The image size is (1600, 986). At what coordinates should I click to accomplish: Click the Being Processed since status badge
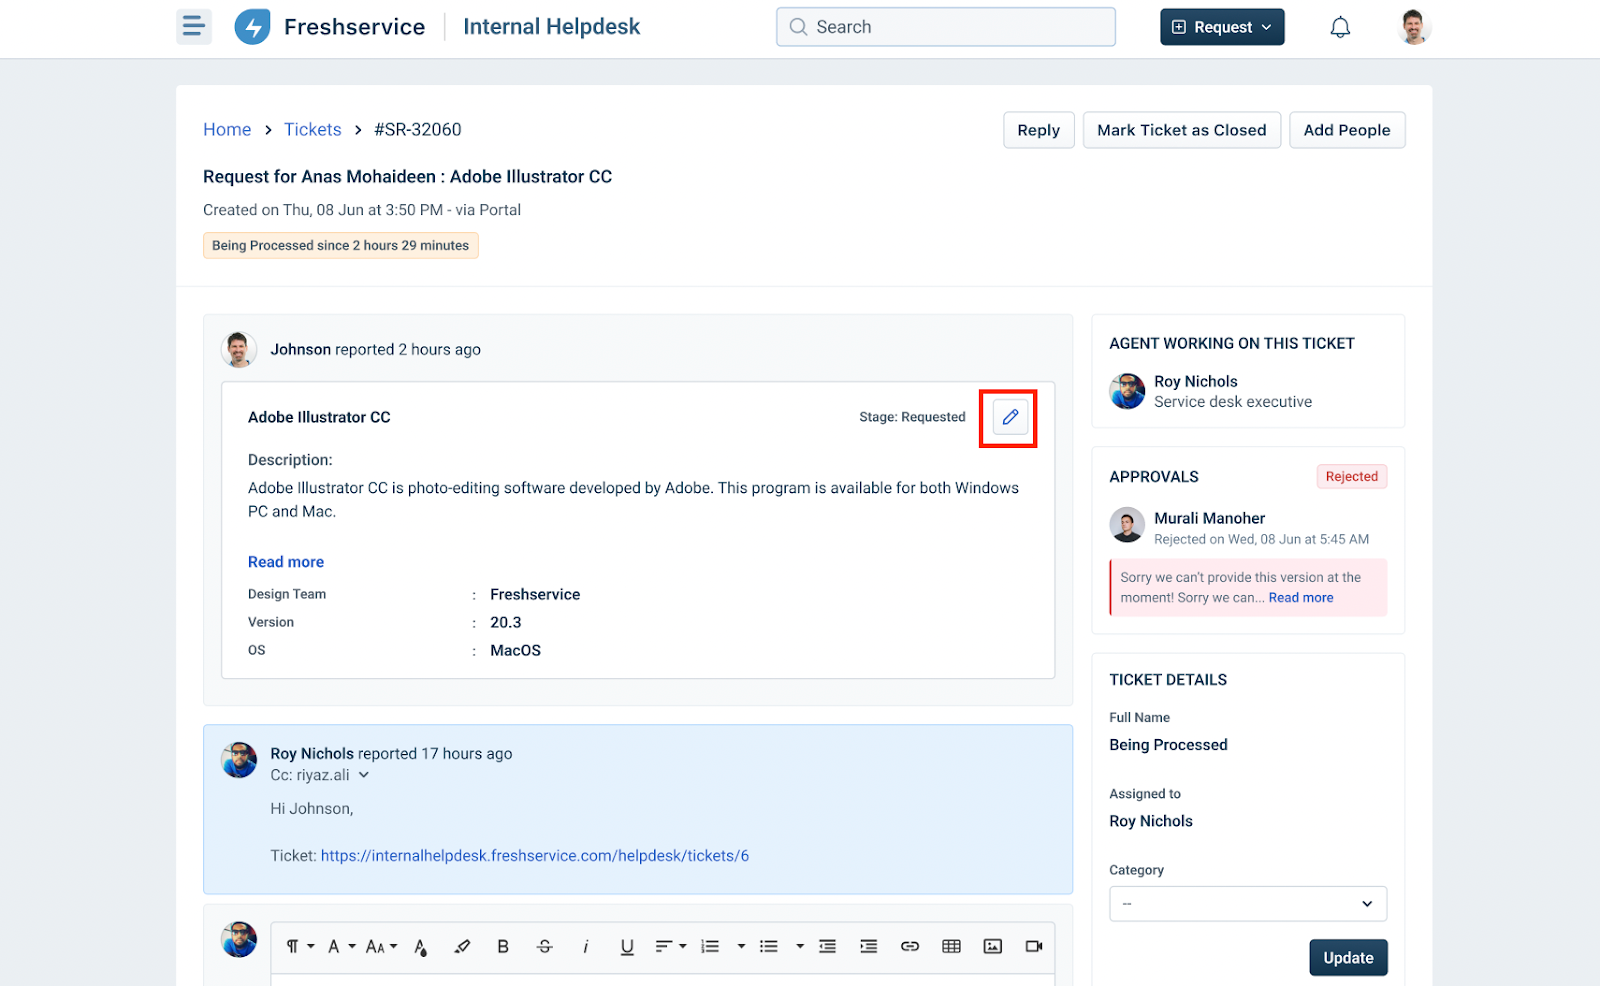click(x=341, y=246)
